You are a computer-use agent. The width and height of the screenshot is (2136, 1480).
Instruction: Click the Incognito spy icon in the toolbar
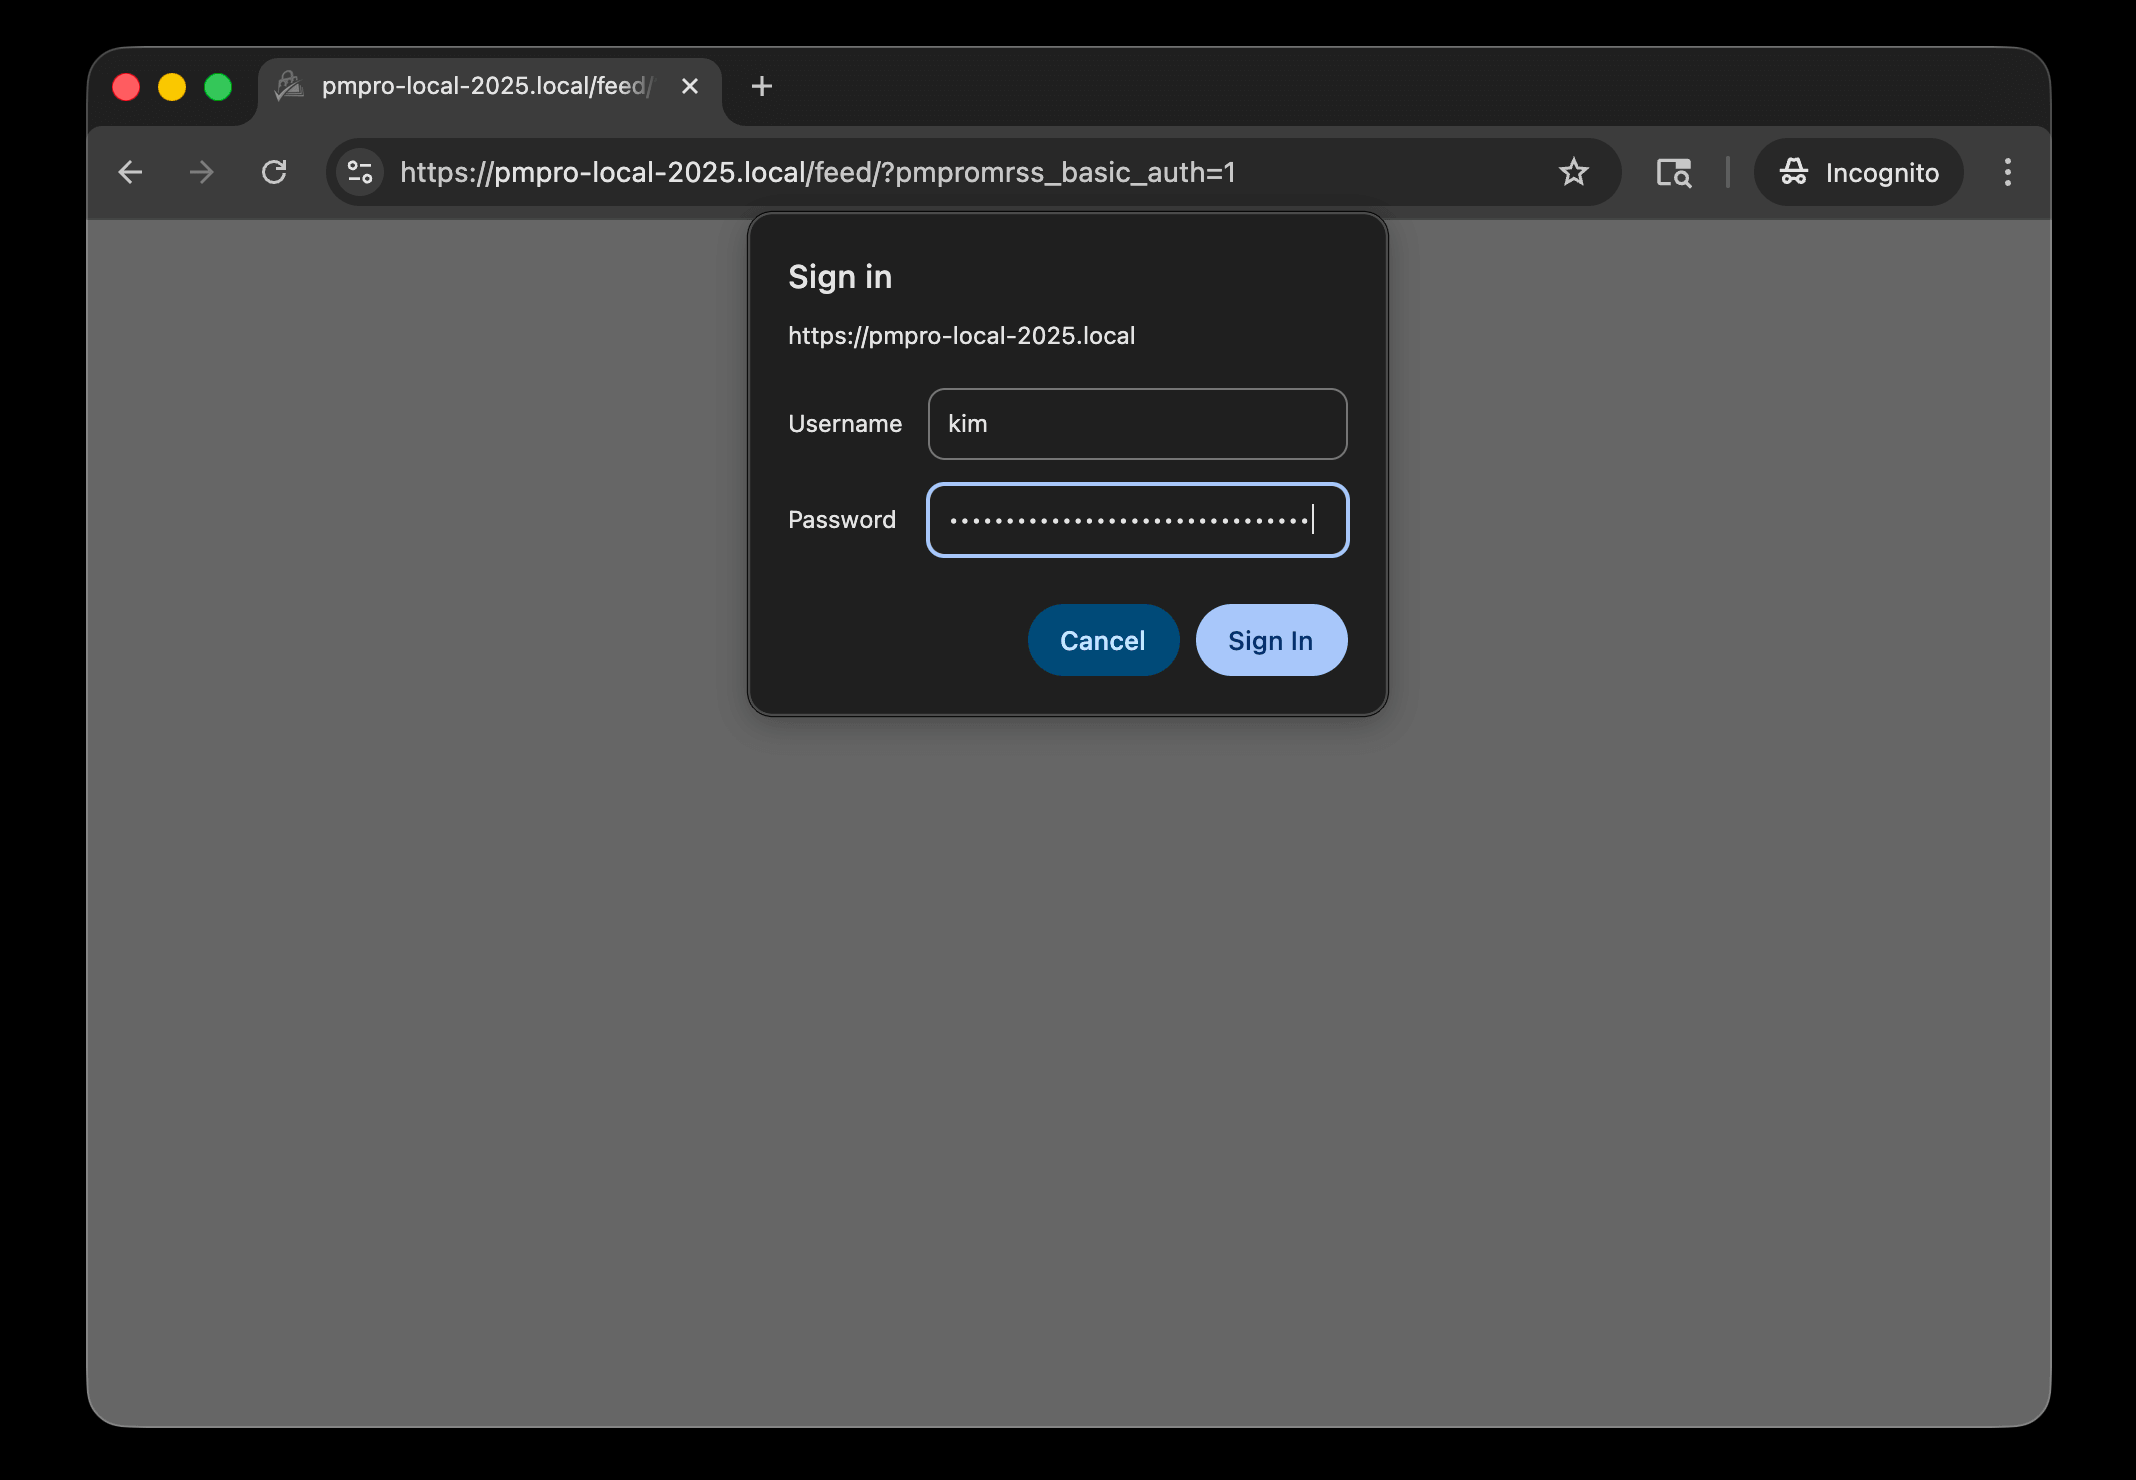1793,172
